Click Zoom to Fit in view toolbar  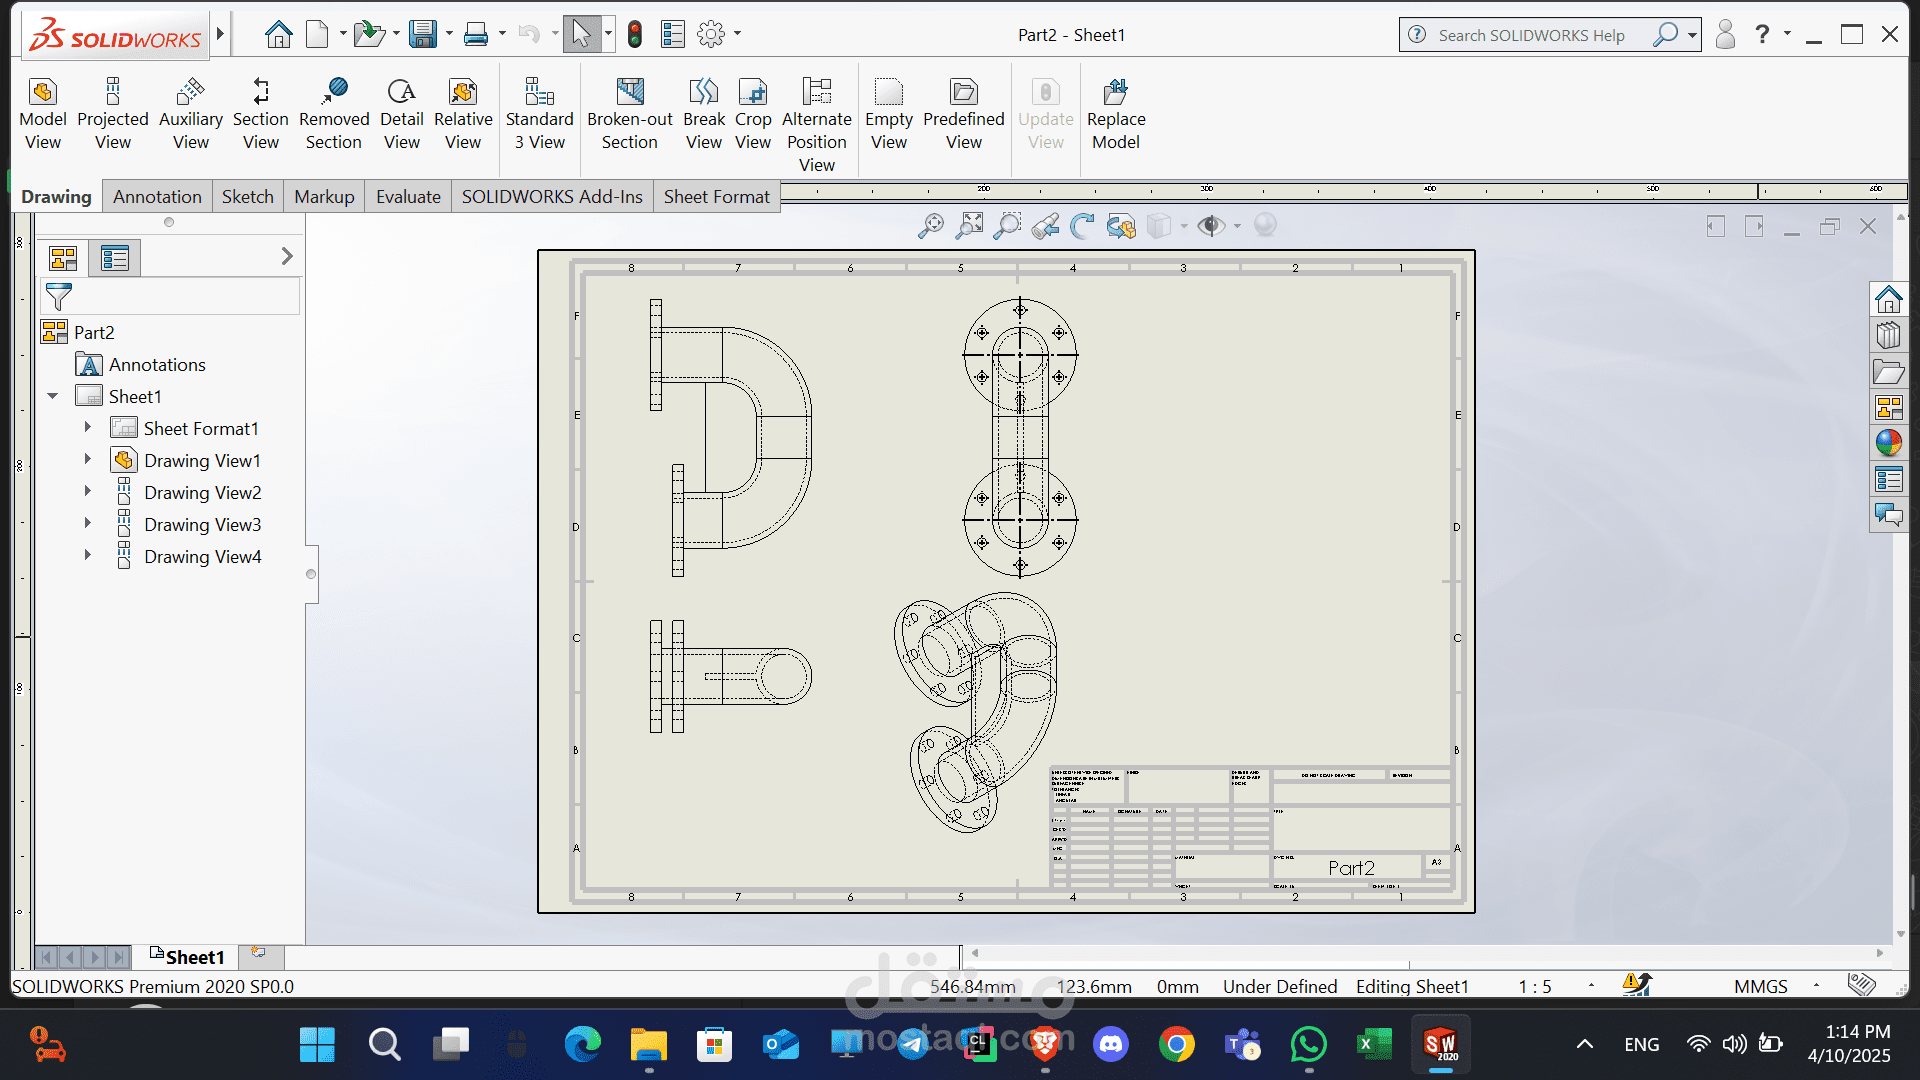[969, 226]
